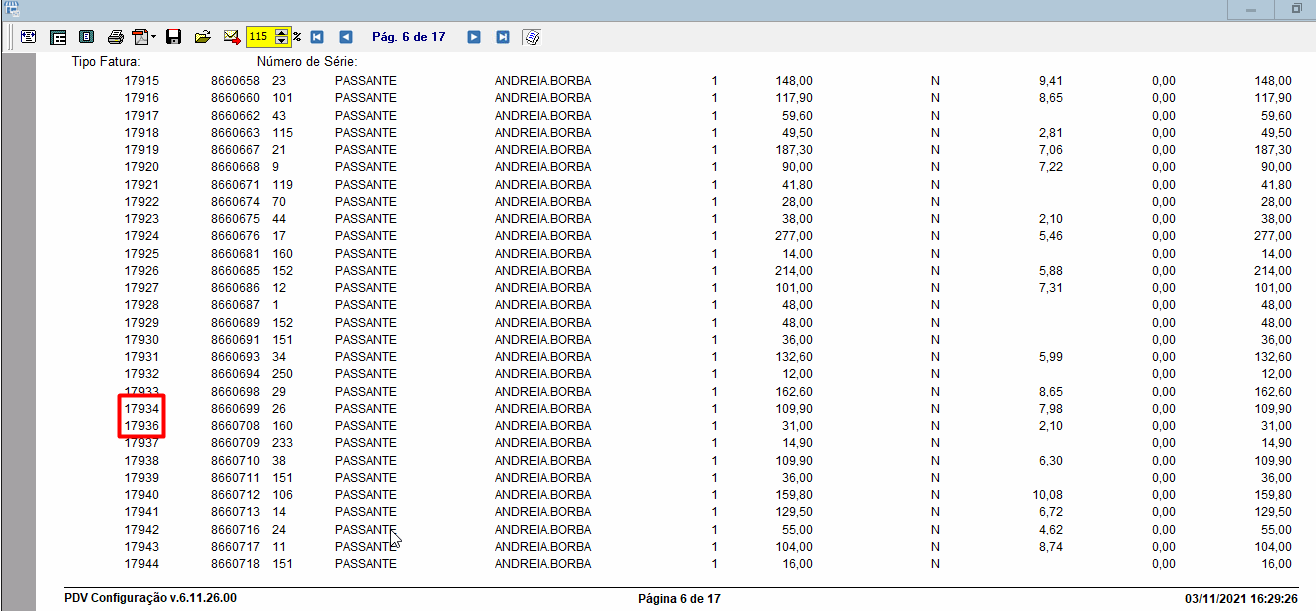Click document number 8660711
This screenshot has height=611, width=1316.
(235, 478)
